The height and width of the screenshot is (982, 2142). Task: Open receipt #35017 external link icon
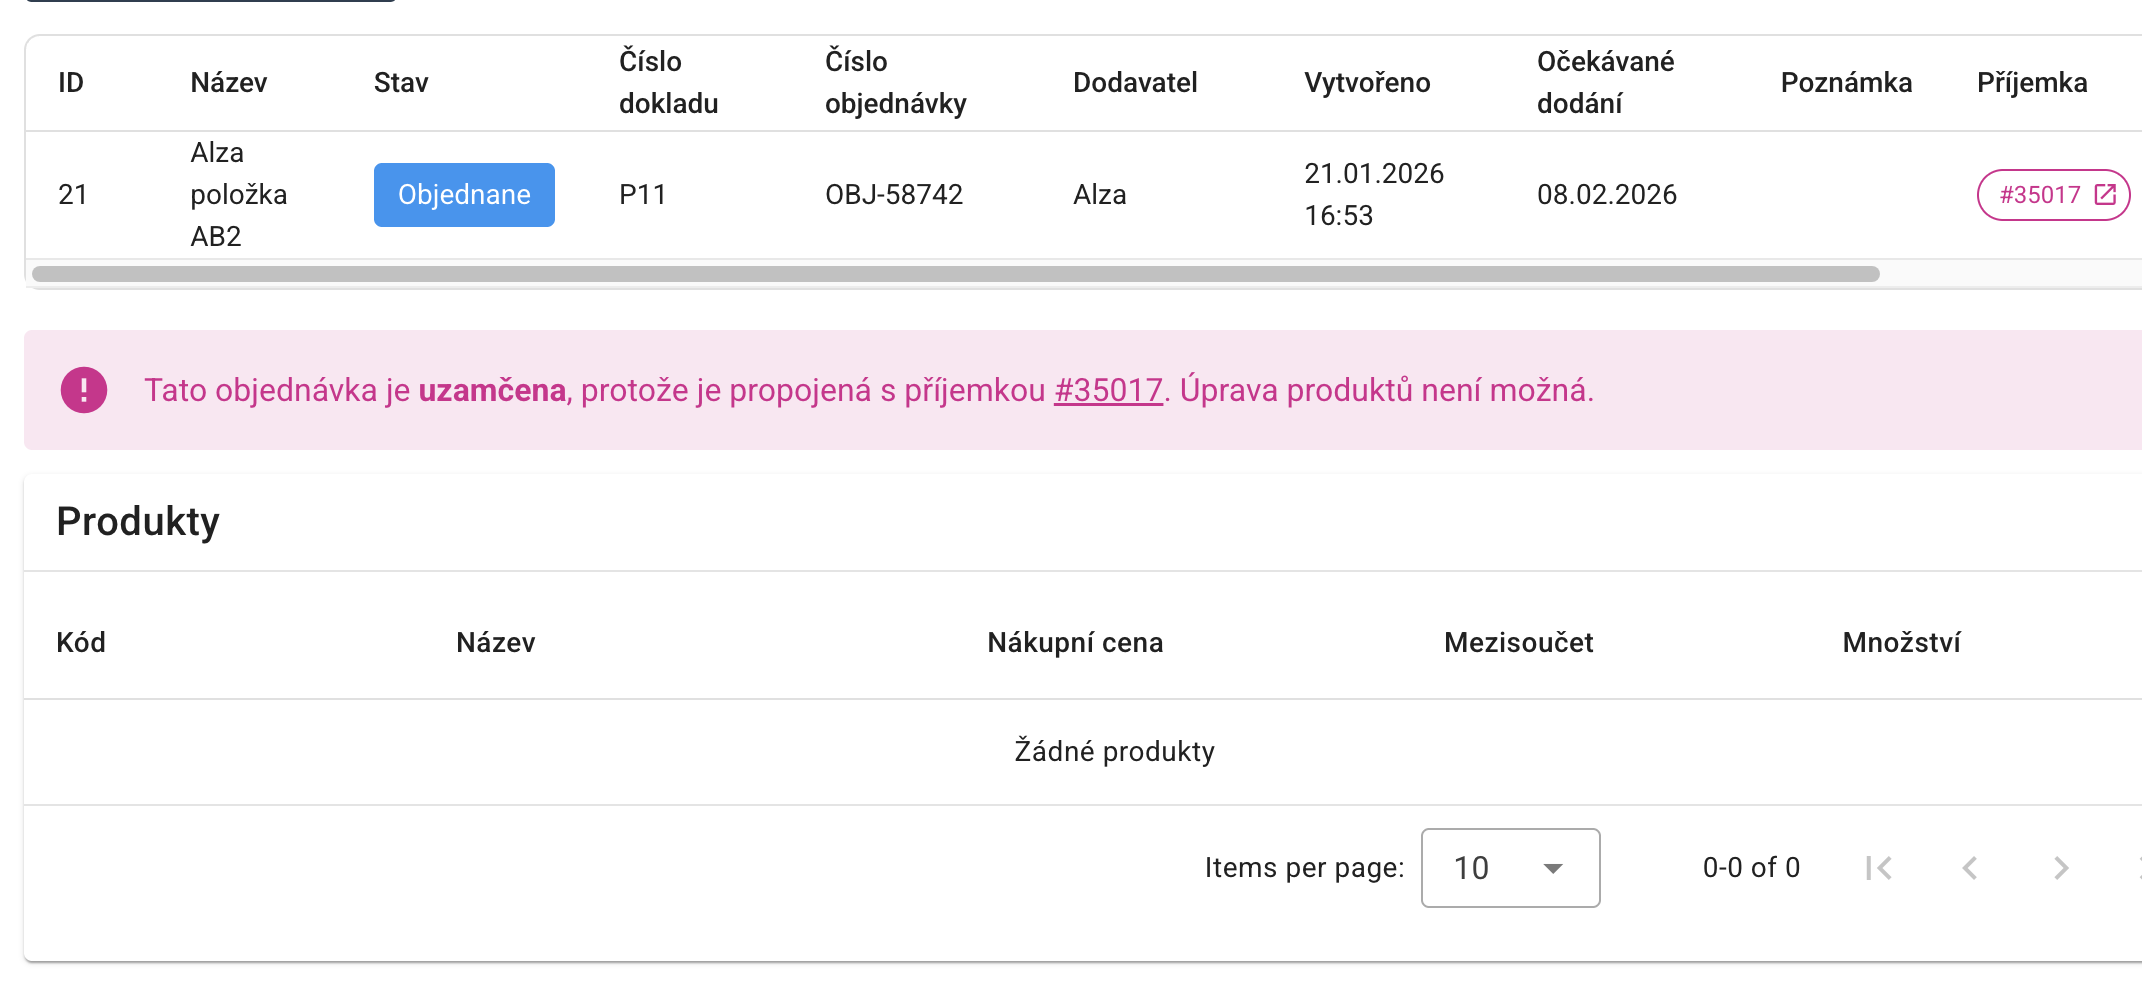[2105, 195]
